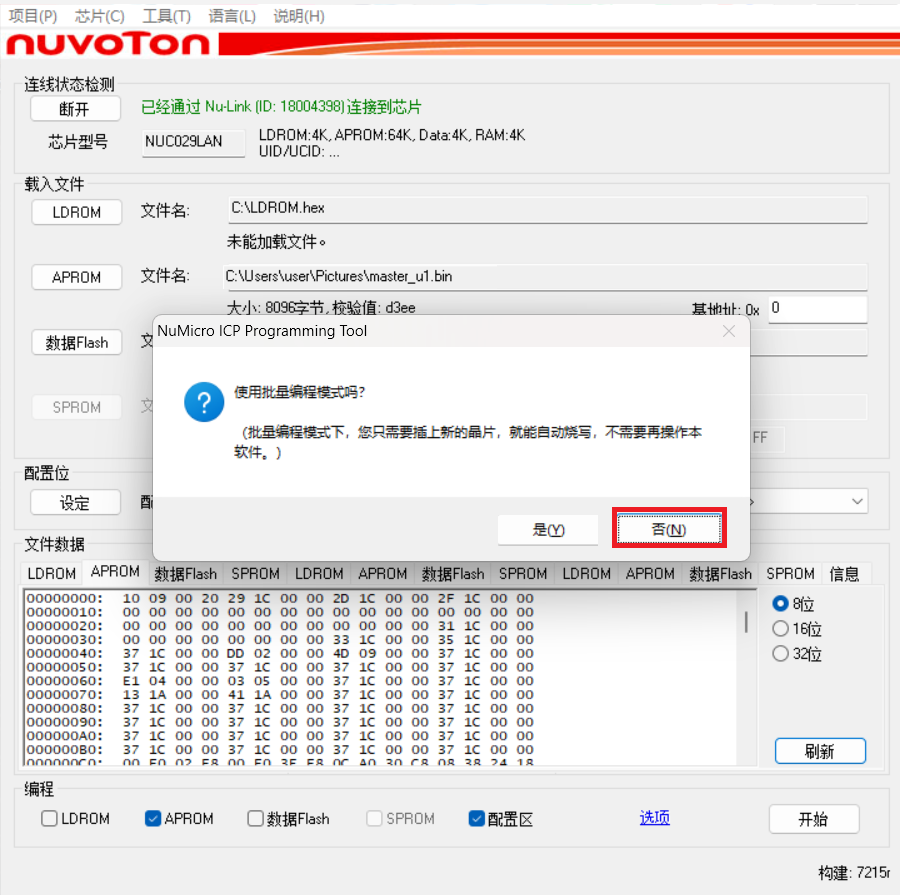Toggle the 数据Flash programming checkbox
Screen dimensions: 900x895
[x=256, y=819]
